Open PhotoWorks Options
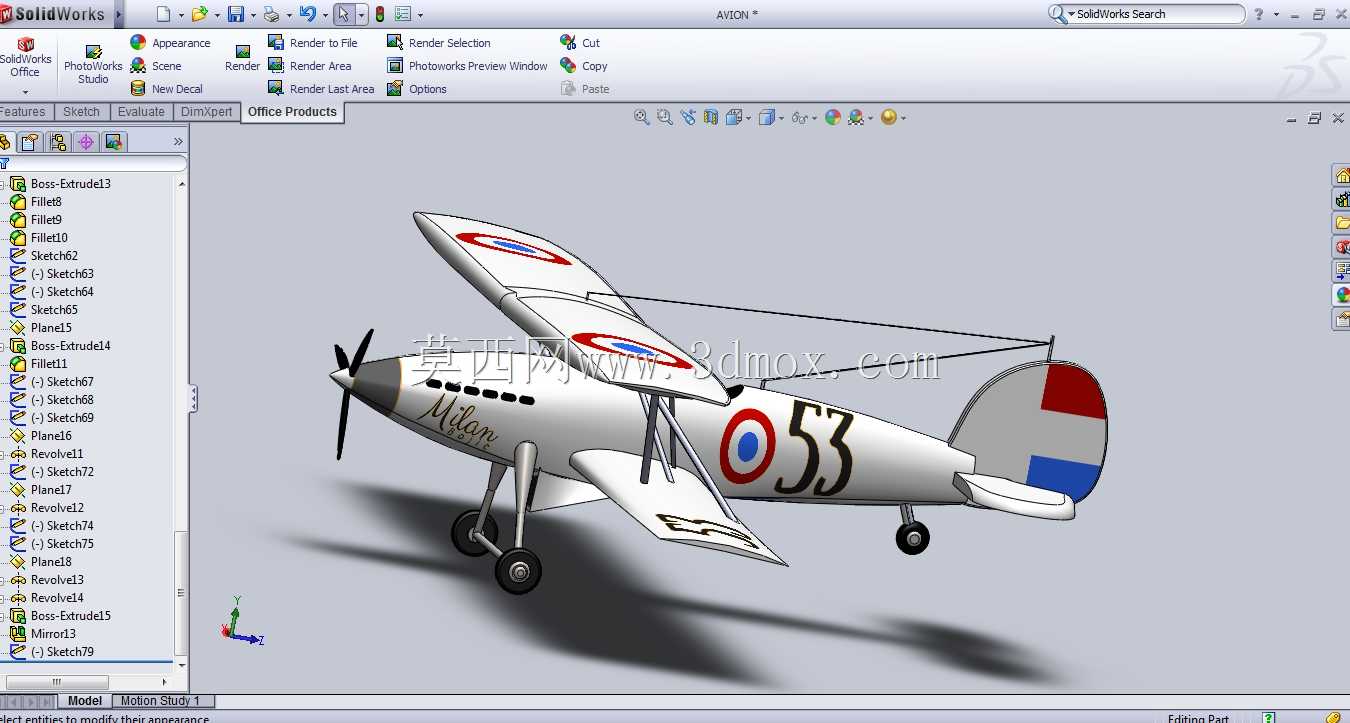Screen dimensions: 1350x723 (416, 89)
